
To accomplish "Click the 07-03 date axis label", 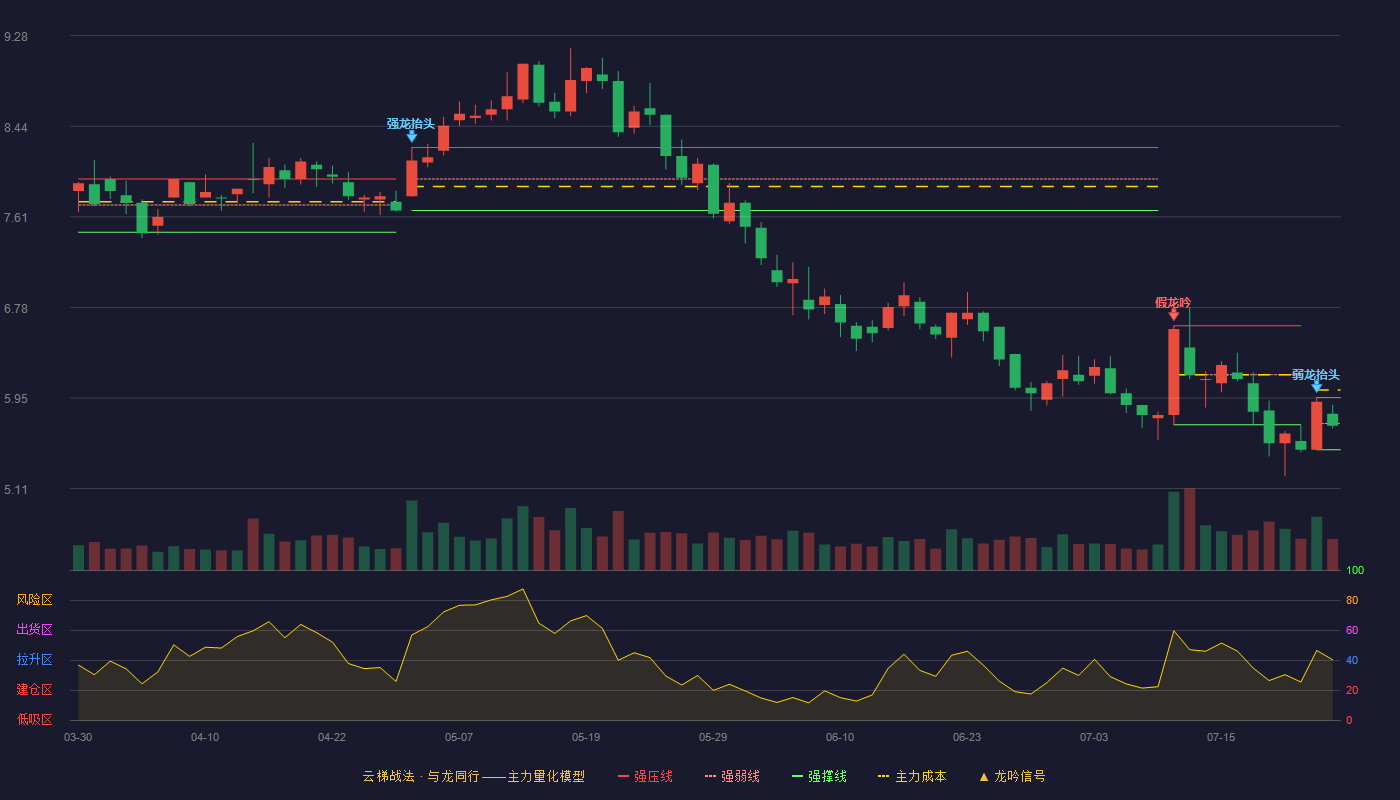I will [1094, 737].
